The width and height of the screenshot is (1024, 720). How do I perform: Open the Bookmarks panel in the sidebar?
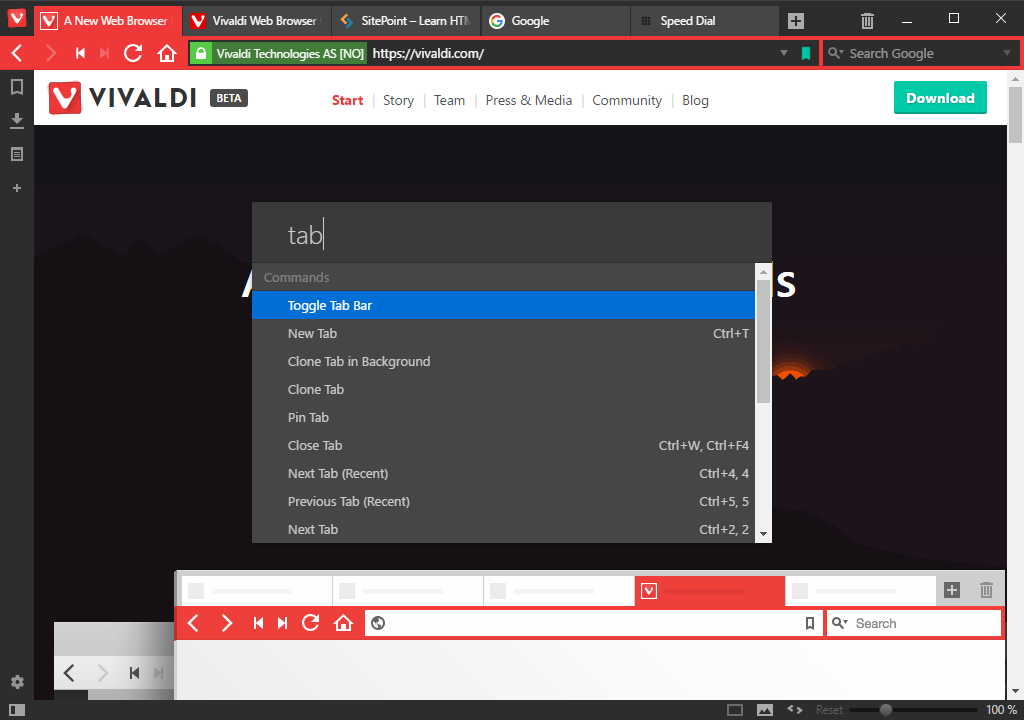[x=16, y=87]
